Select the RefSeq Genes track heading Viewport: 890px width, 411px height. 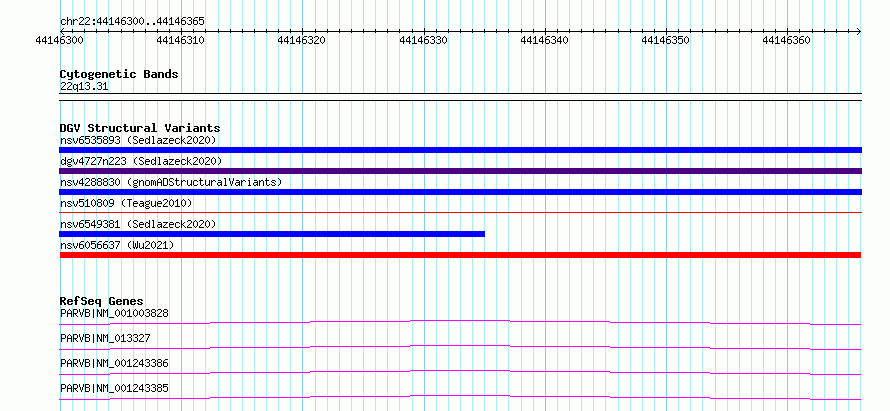(102, 301)
